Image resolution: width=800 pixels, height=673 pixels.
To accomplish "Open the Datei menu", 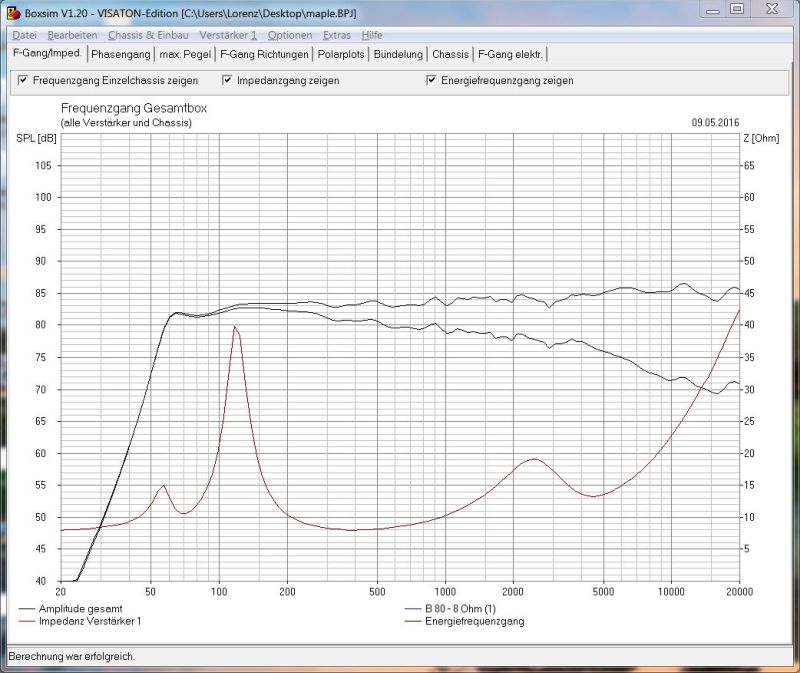I will pos(24,35).
